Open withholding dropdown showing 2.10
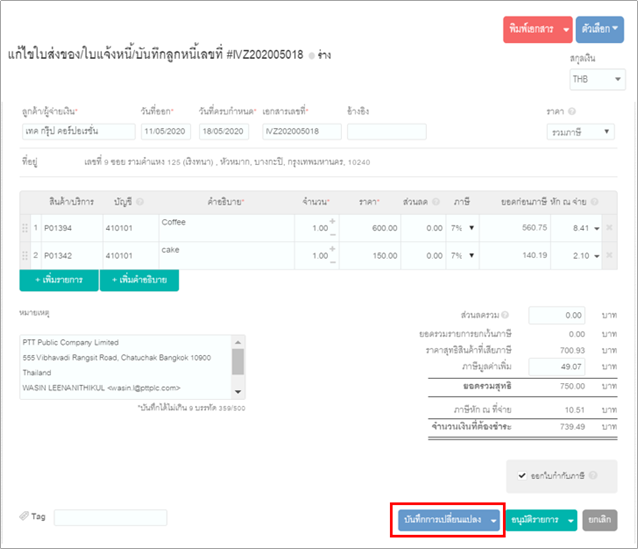 point(597,256)
